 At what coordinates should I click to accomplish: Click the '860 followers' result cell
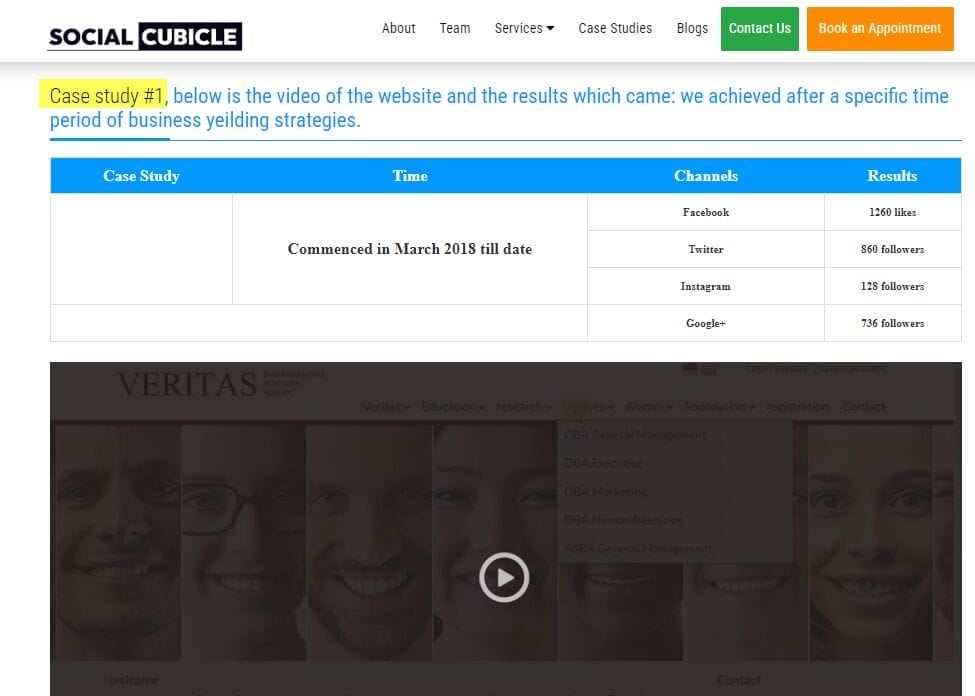[x=893, y=249]
